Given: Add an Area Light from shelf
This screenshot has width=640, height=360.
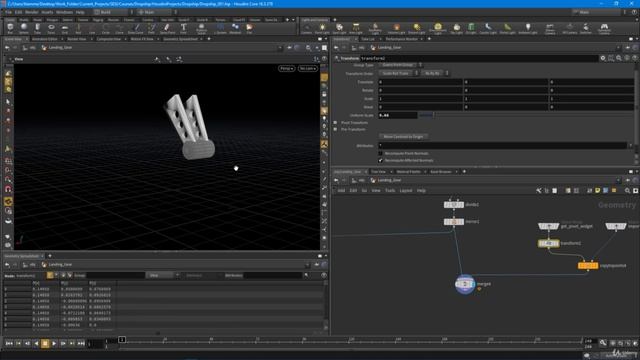Looking at the screenshot, I should click(356, 28).
